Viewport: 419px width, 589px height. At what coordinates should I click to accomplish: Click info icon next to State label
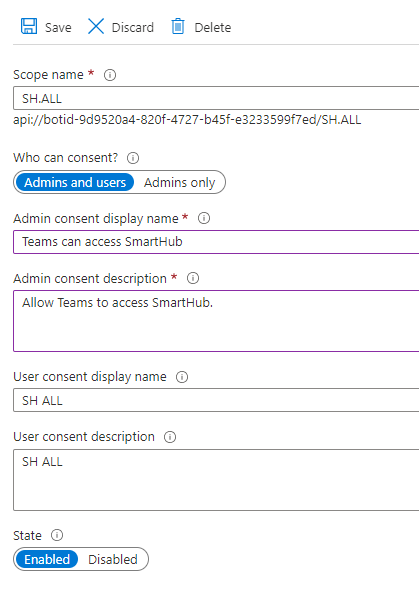coord(57,535)
